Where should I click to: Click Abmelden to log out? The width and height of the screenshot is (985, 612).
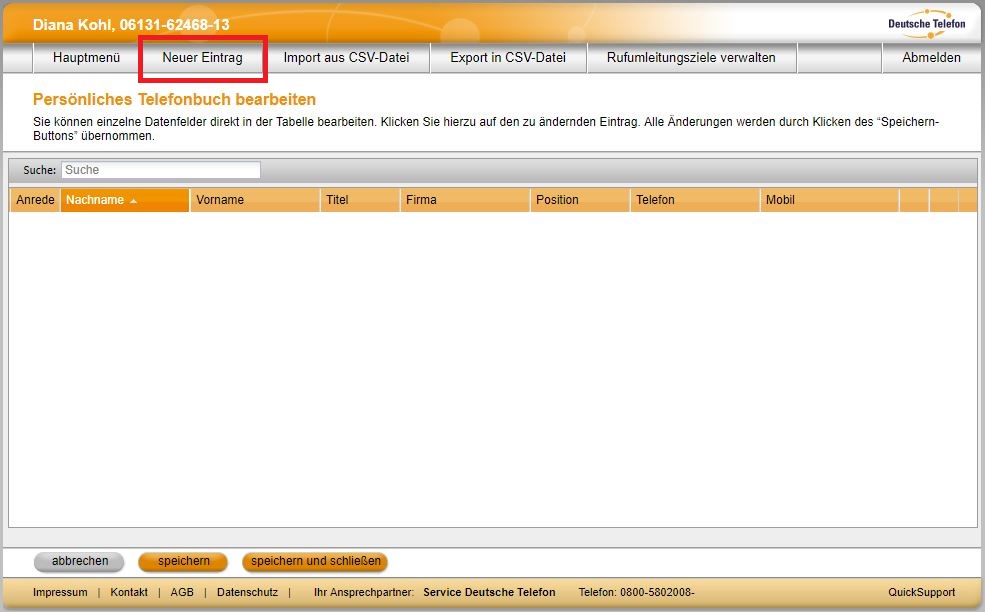pyautogui.click(x=931, y=58)
